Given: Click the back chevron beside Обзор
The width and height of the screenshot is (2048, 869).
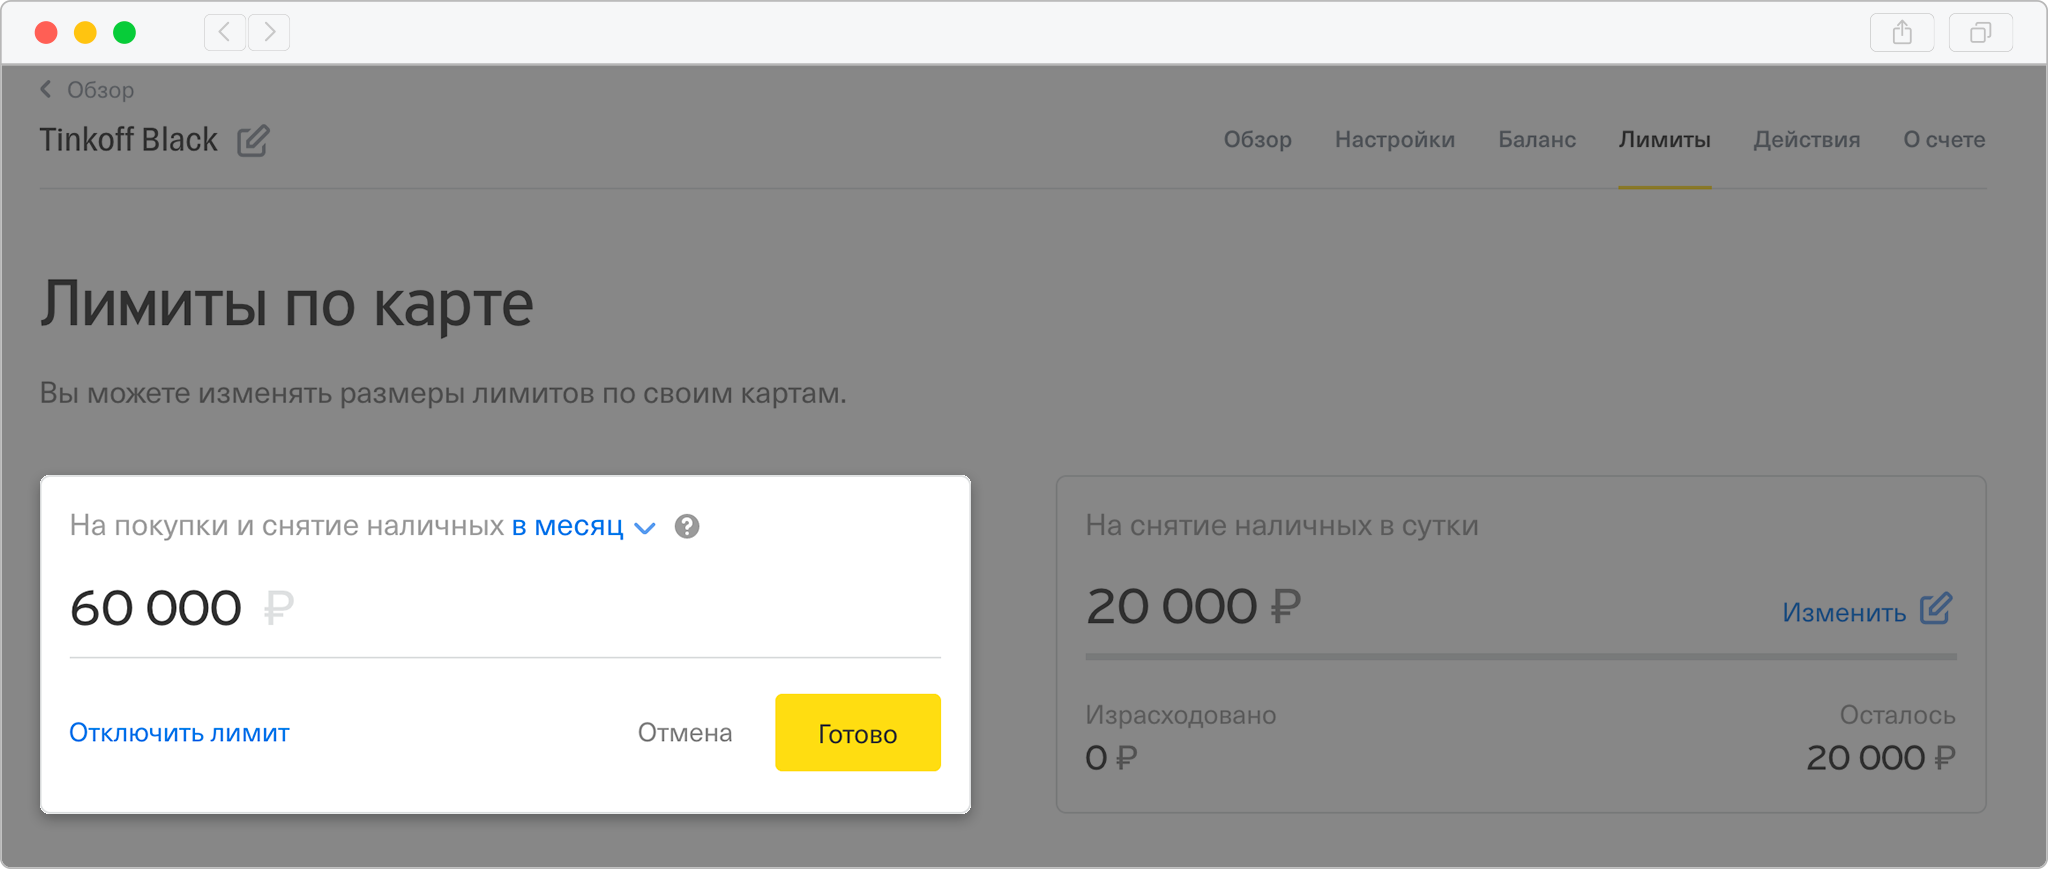Looking at the screenshot, I should click(x=46, y=89).
